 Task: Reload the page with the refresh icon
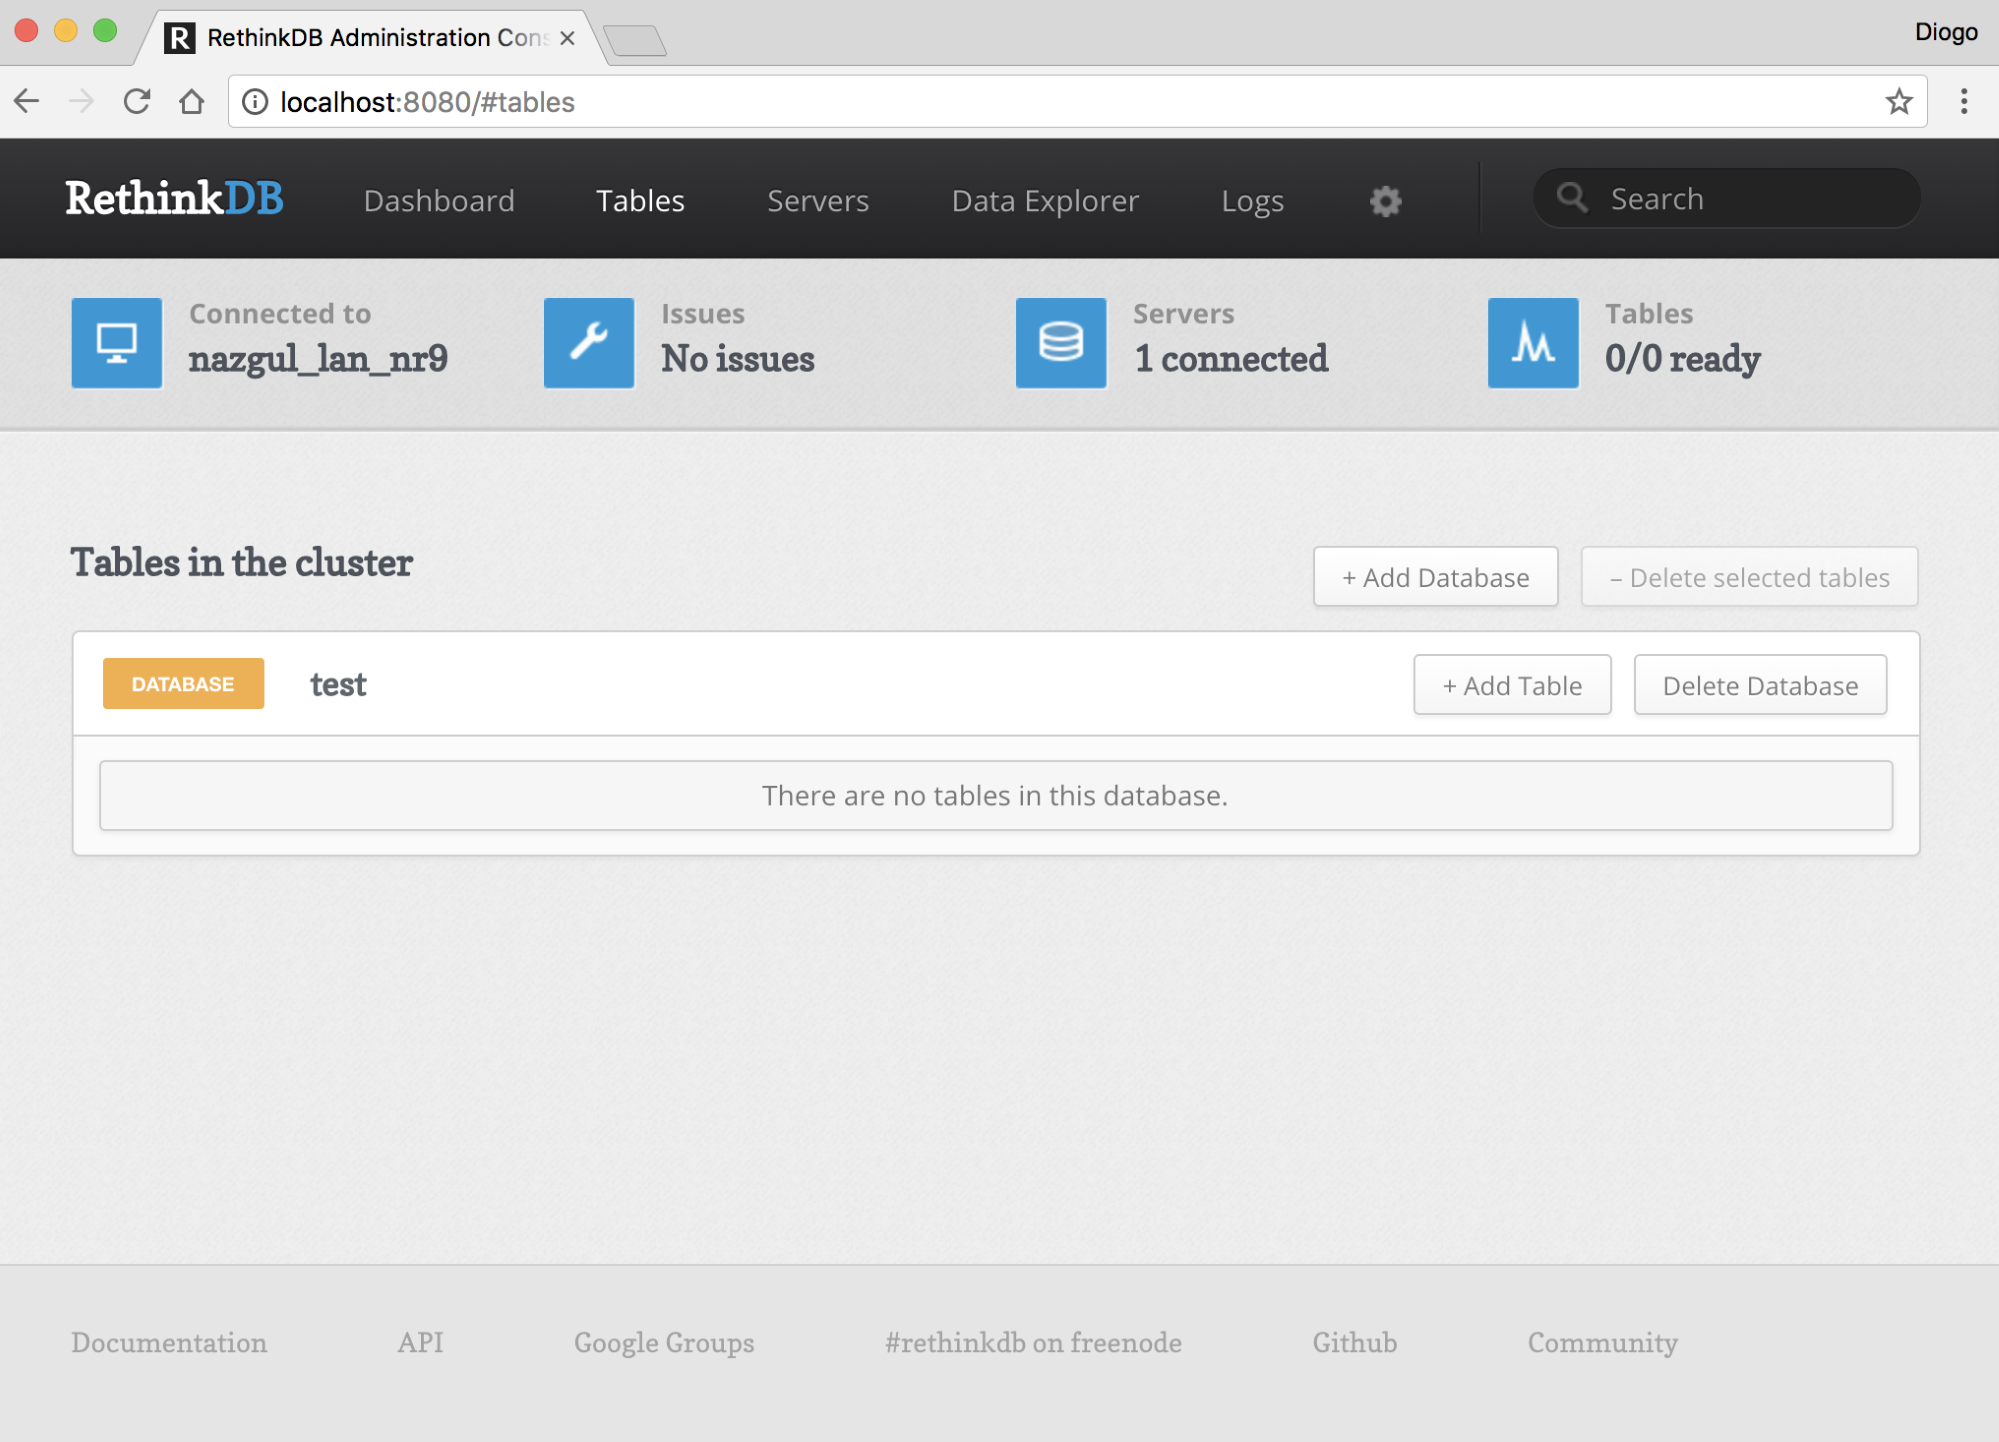click(137, 102)
